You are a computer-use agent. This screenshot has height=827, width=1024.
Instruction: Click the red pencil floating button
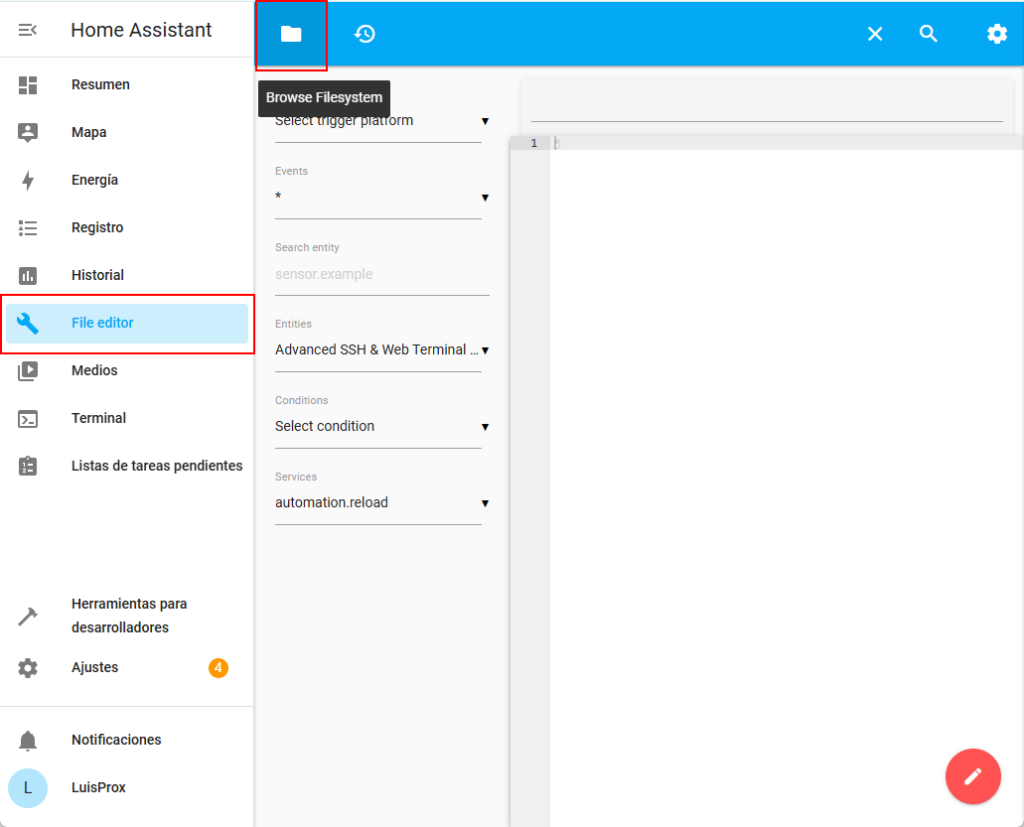(973, 776)
